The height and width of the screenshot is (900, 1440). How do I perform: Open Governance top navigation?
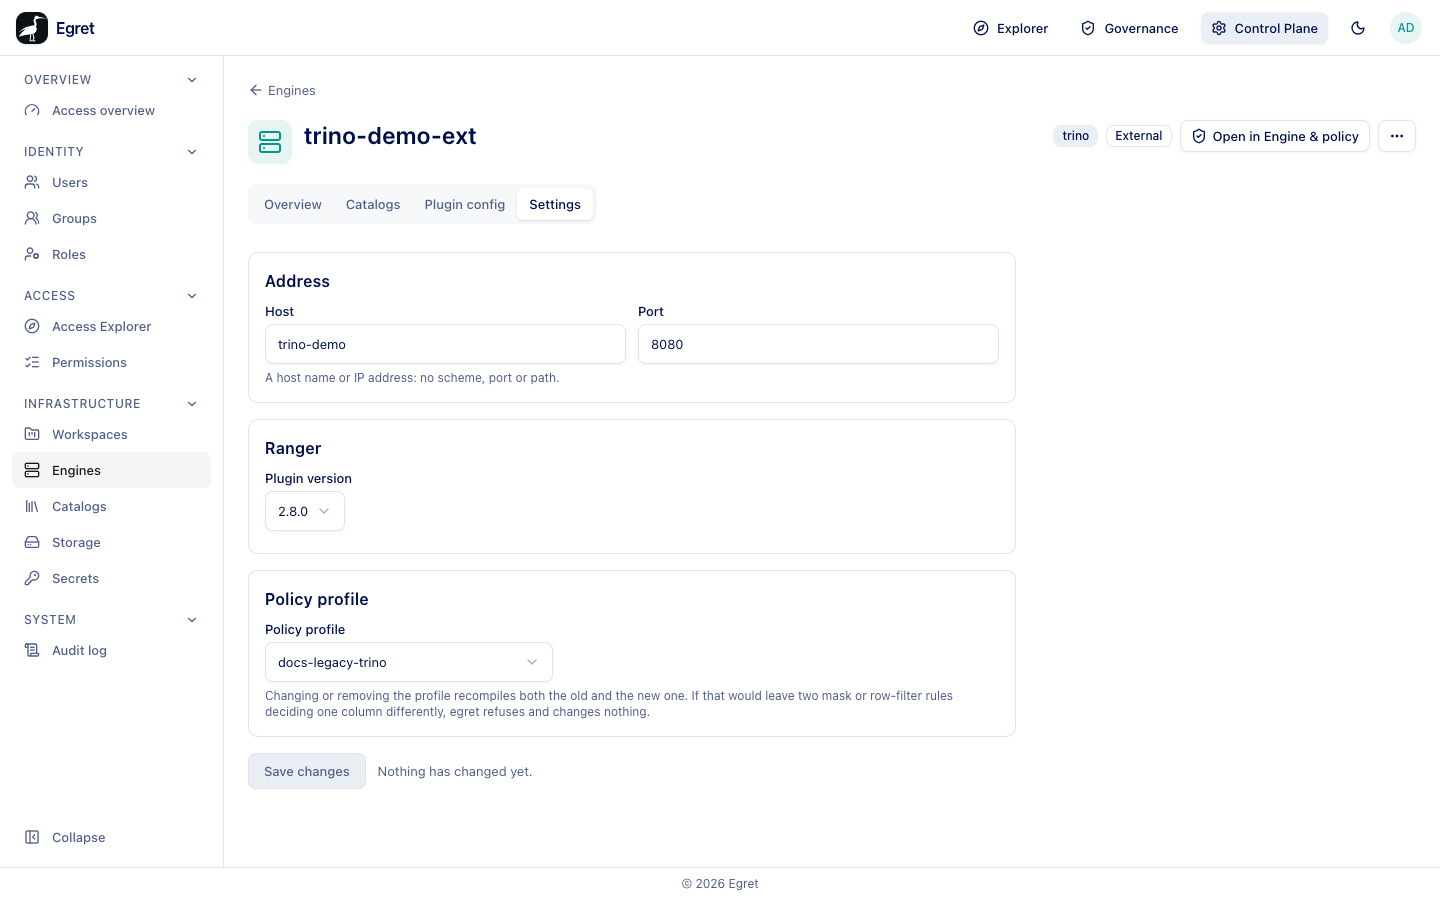coord(1130,28)
